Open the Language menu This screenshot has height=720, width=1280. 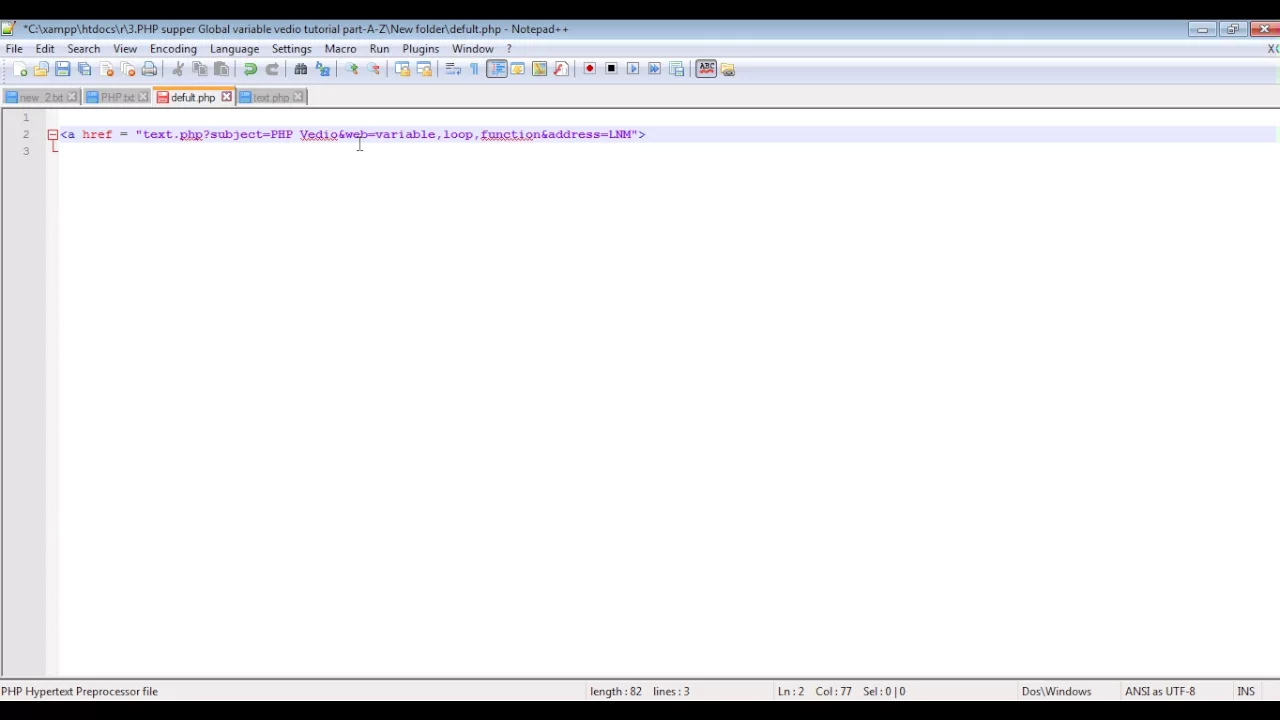pos(234,49)
